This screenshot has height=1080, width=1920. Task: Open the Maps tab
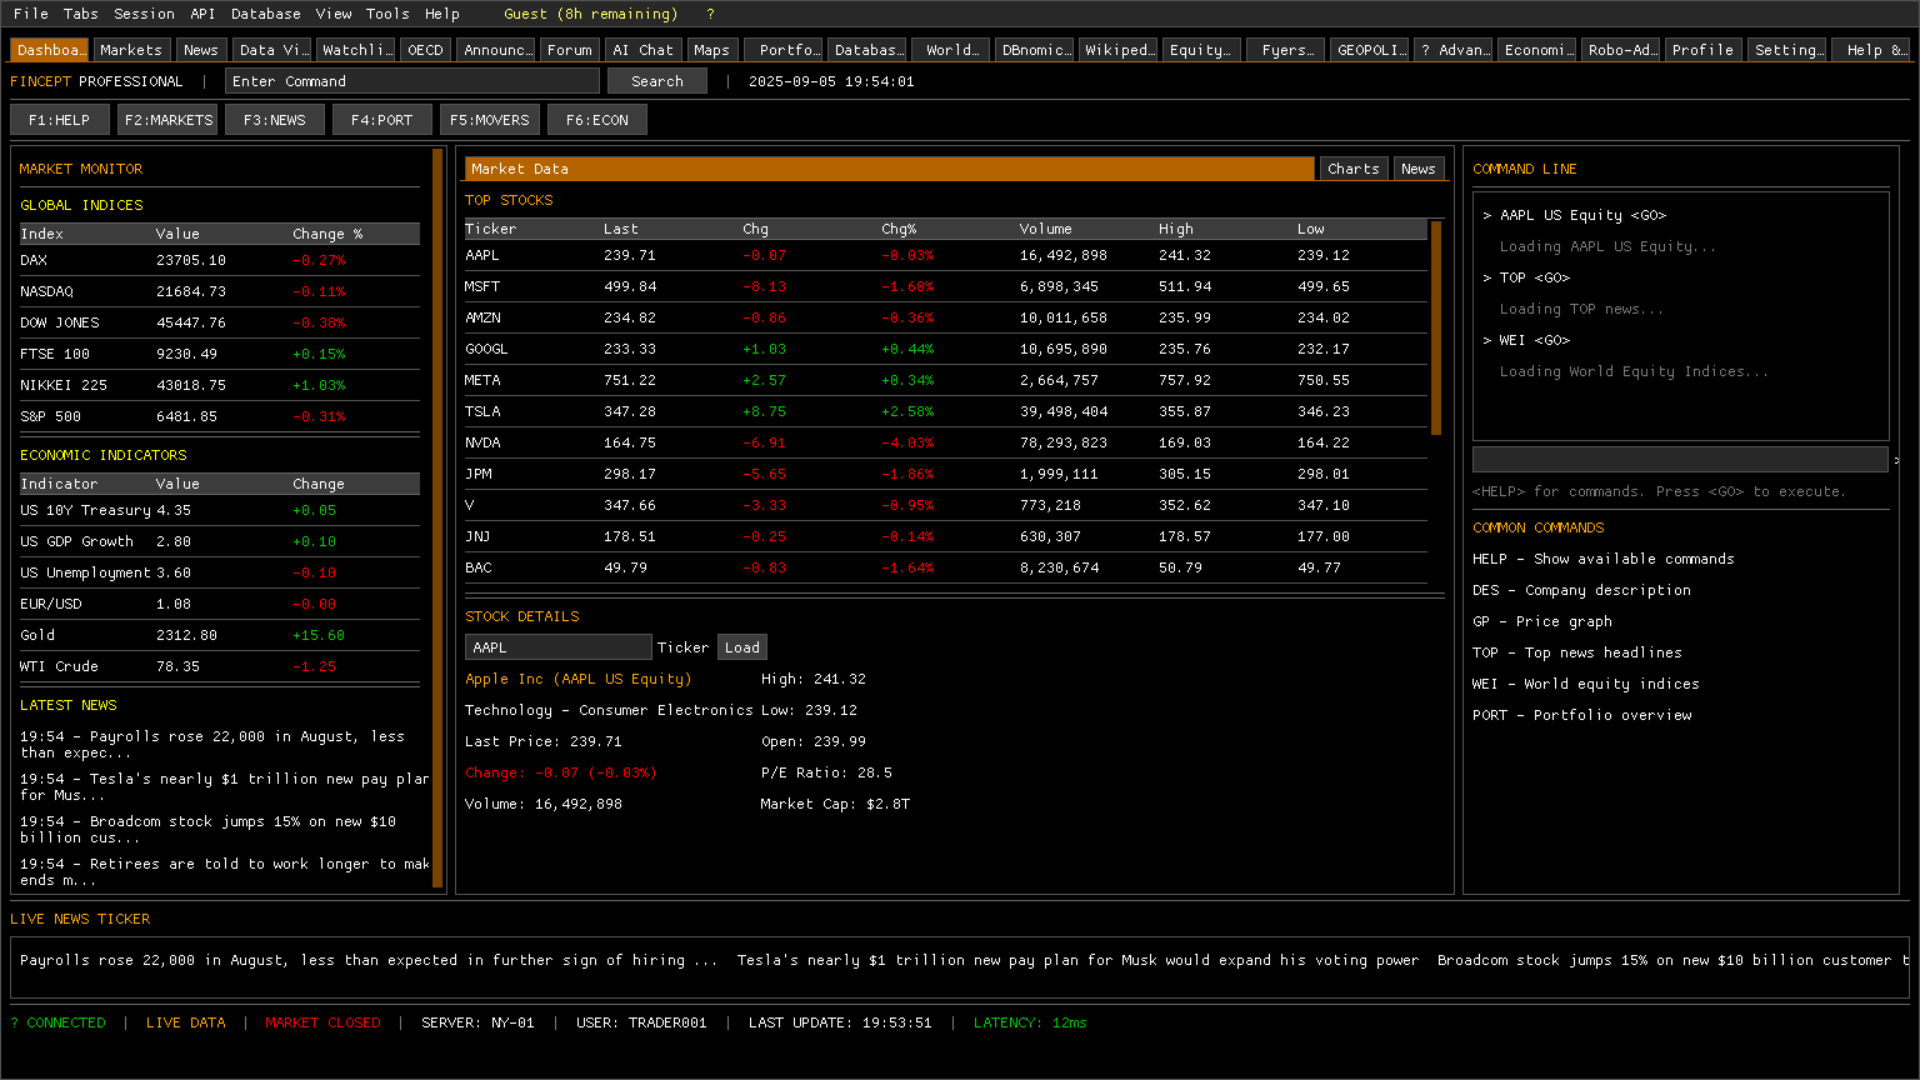(x=711, y=50)
